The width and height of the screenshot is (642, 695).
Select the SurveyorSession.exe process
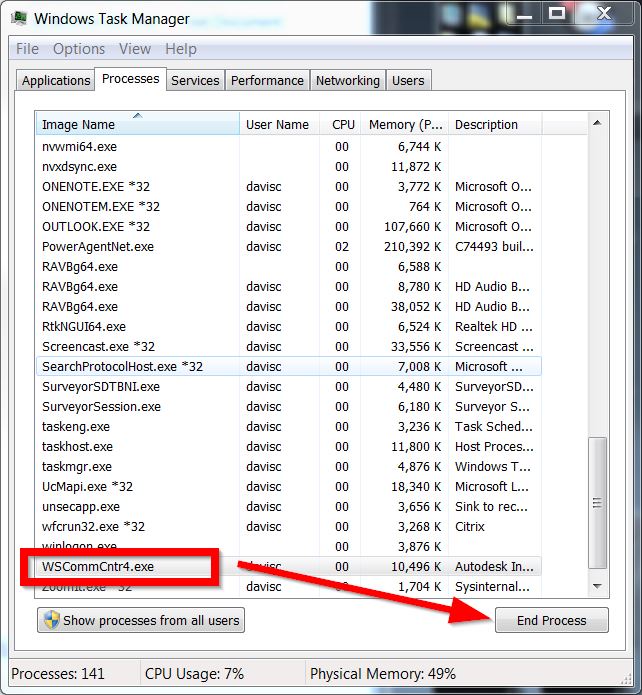289,406
